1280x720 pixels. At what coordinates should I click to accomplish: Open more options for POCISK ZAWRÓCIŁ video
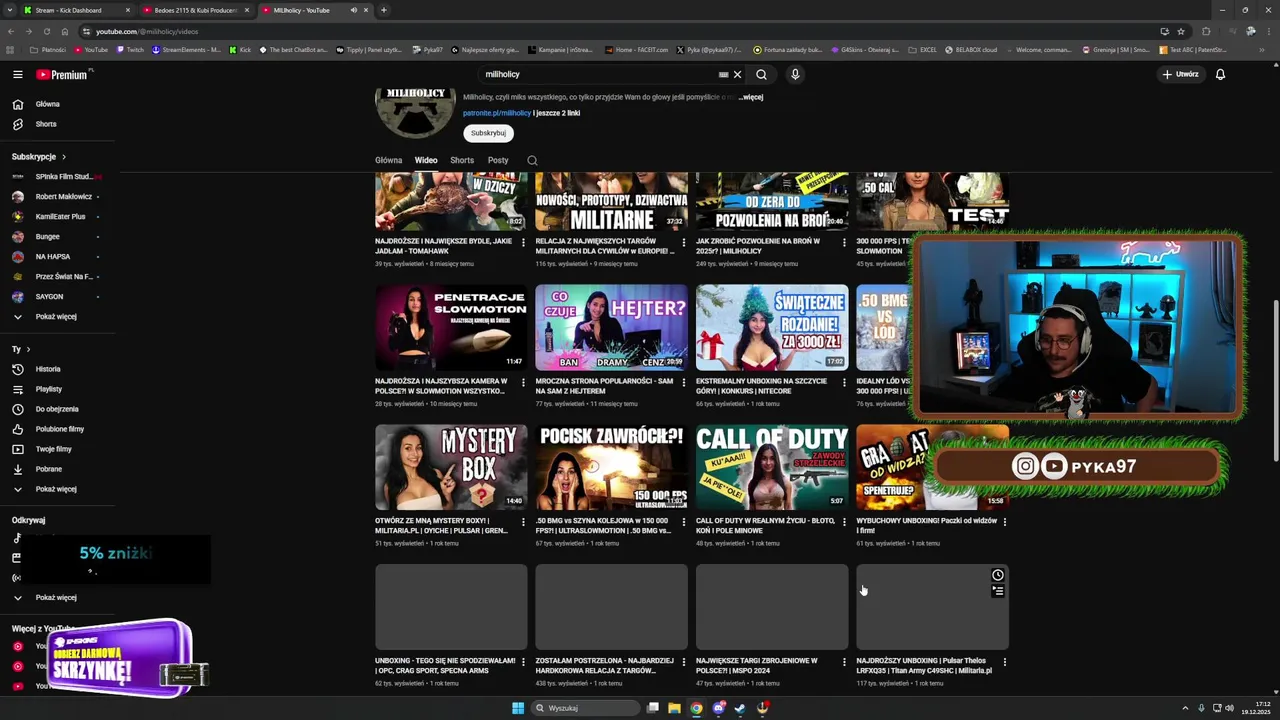pos(684,521)
